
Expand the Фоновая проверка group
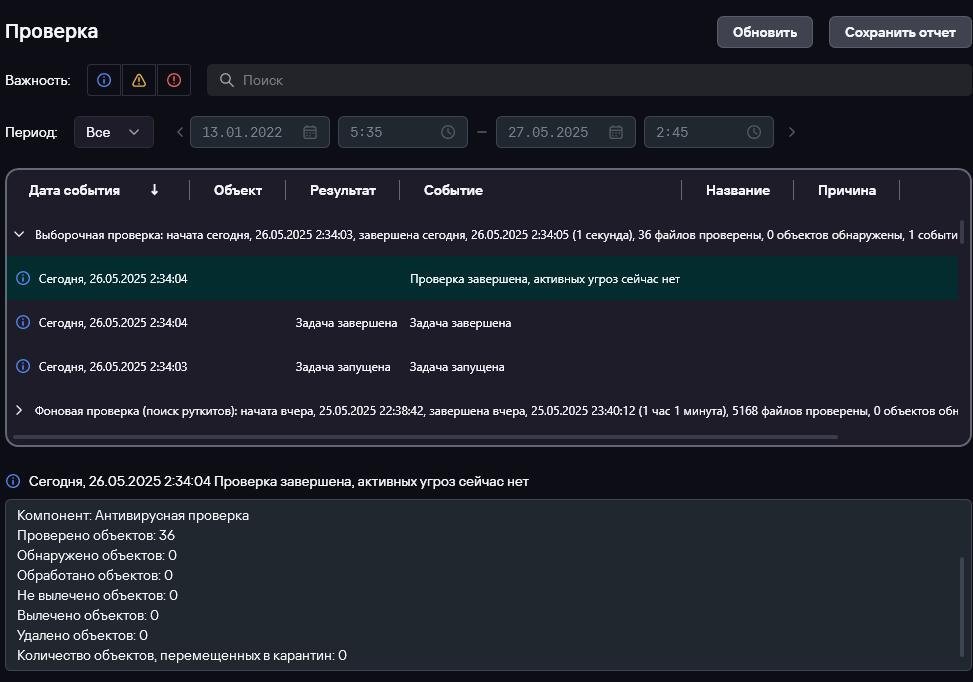pyautogui.click(x=19, y=410)
